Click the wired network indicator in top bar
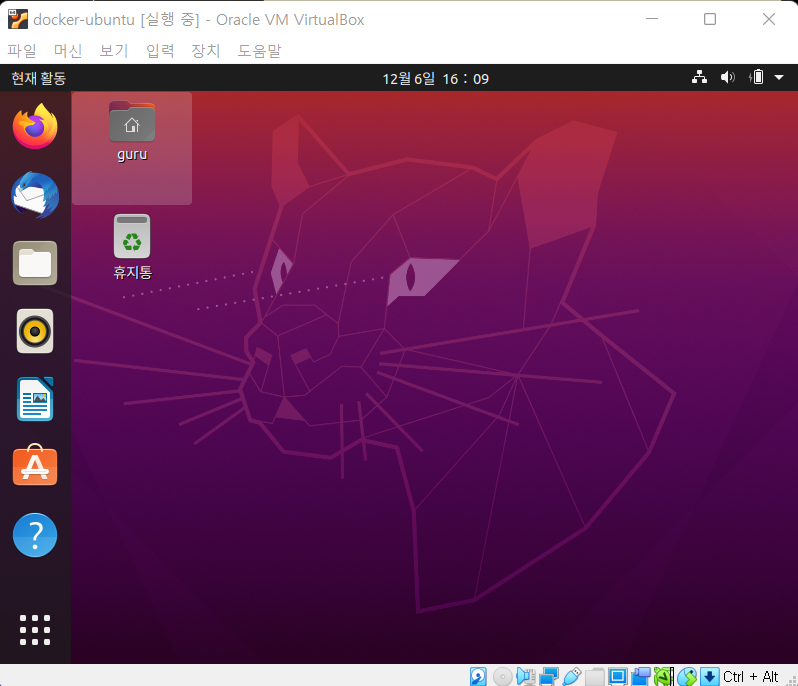Image resolution: width=798 pixels, height=686 pixels. [699, 77]
